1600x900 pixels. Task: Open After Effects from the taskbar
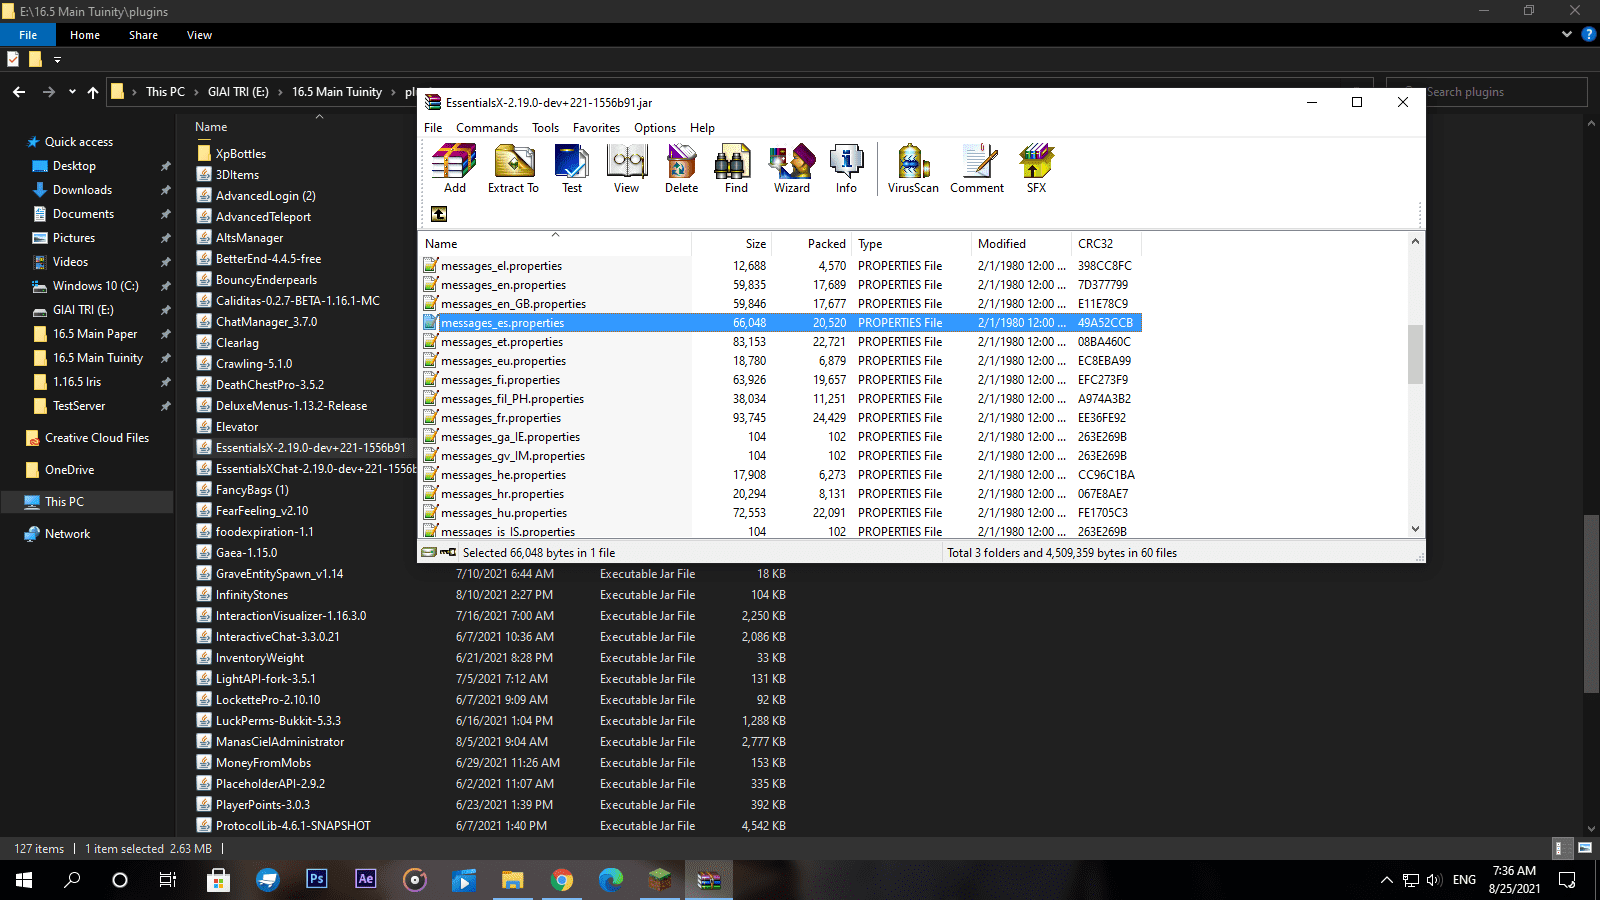pos(366,879)
